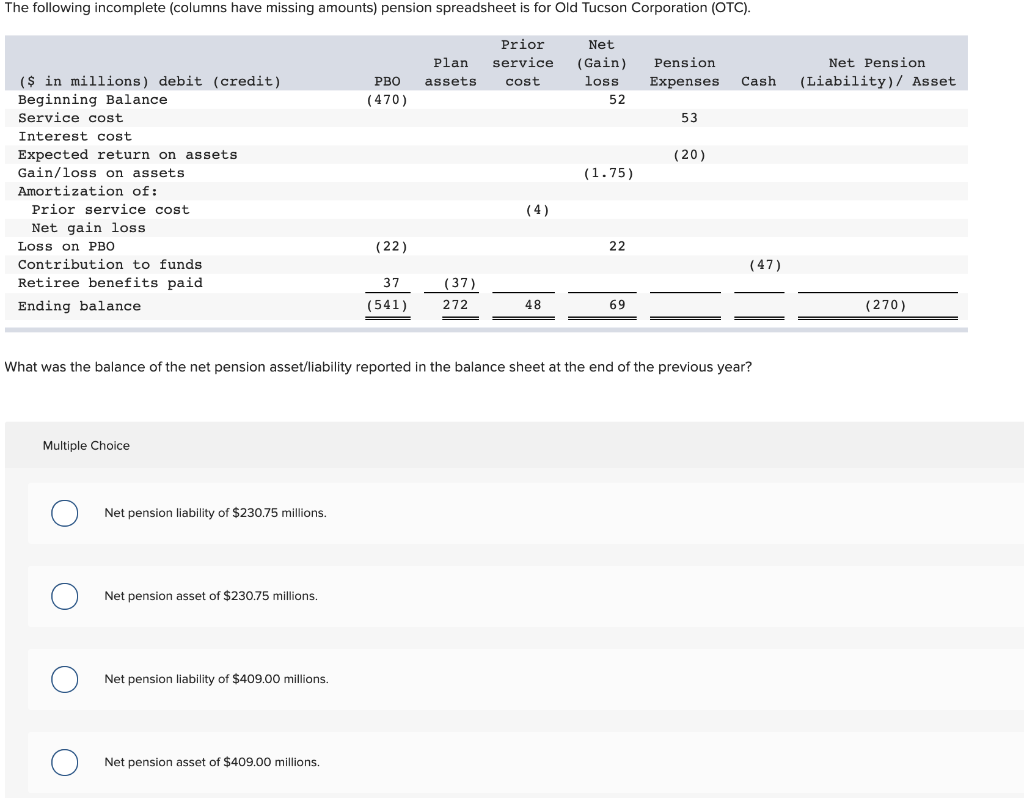Click the Pension Expenses column header
This screenshot has width=1024, height=798.
(684, 72)
